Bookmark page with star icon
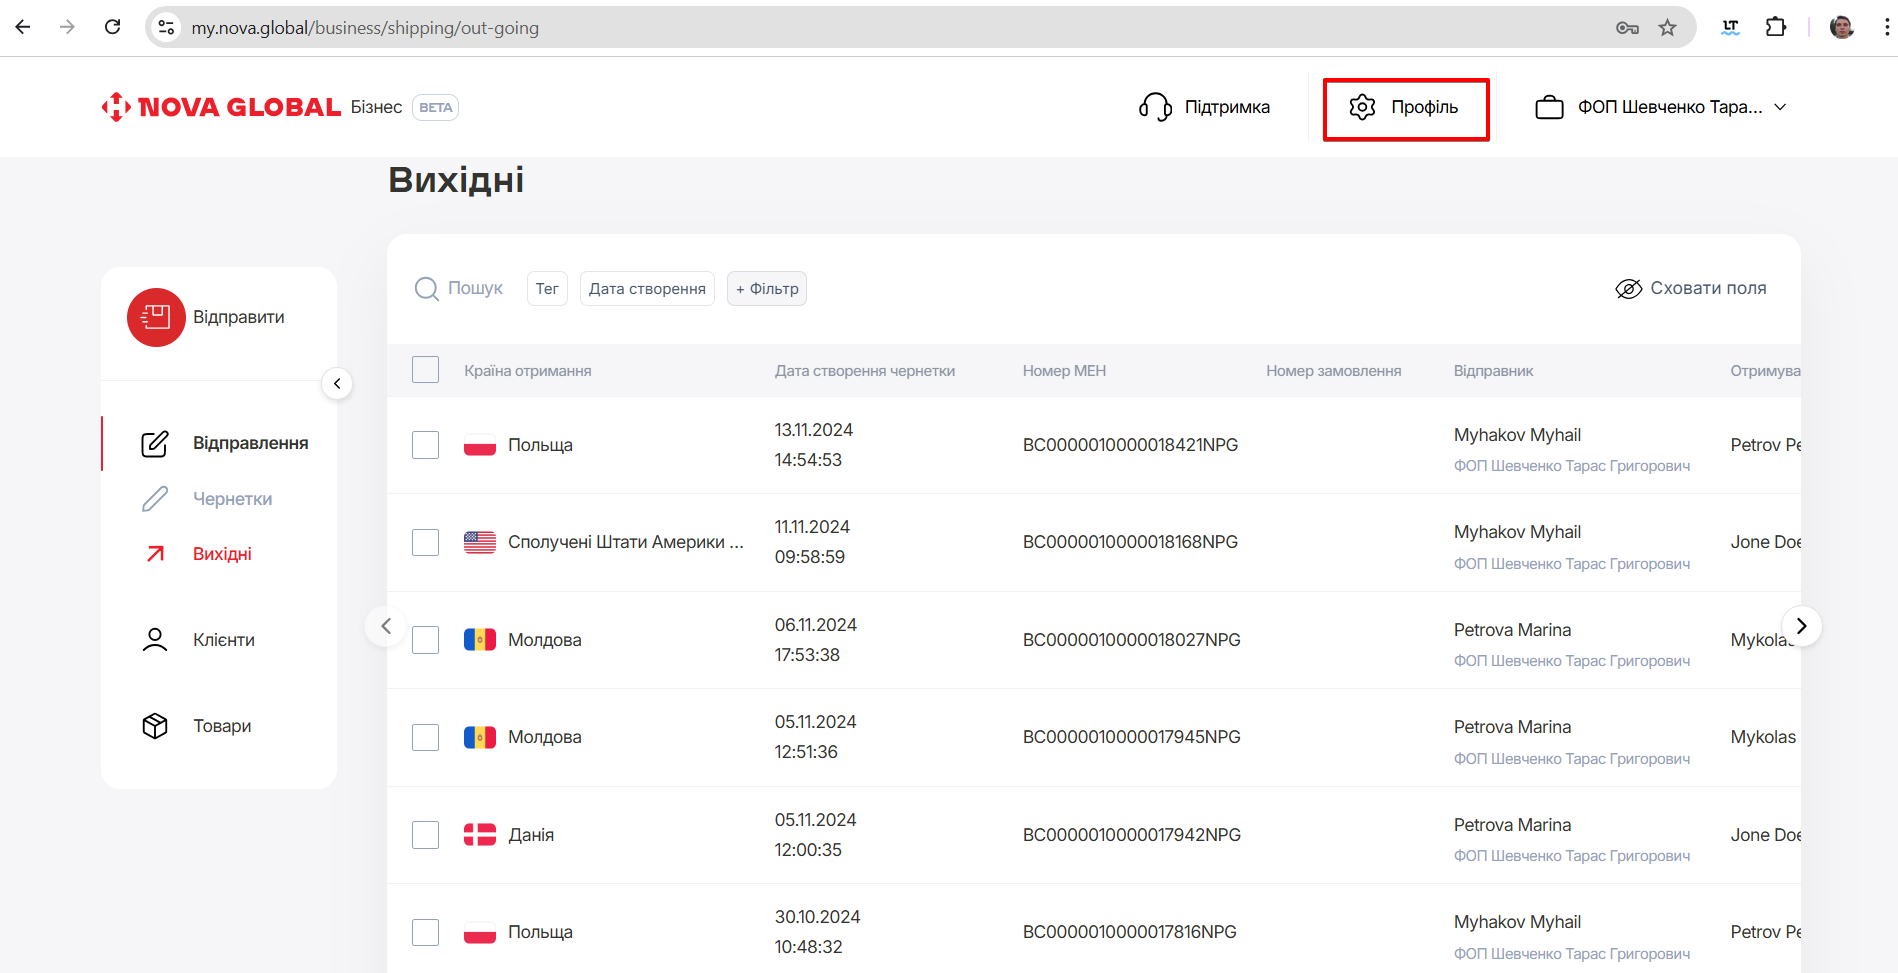The height and width of the screenshot is (973, 1898). tap(1667, 28)
